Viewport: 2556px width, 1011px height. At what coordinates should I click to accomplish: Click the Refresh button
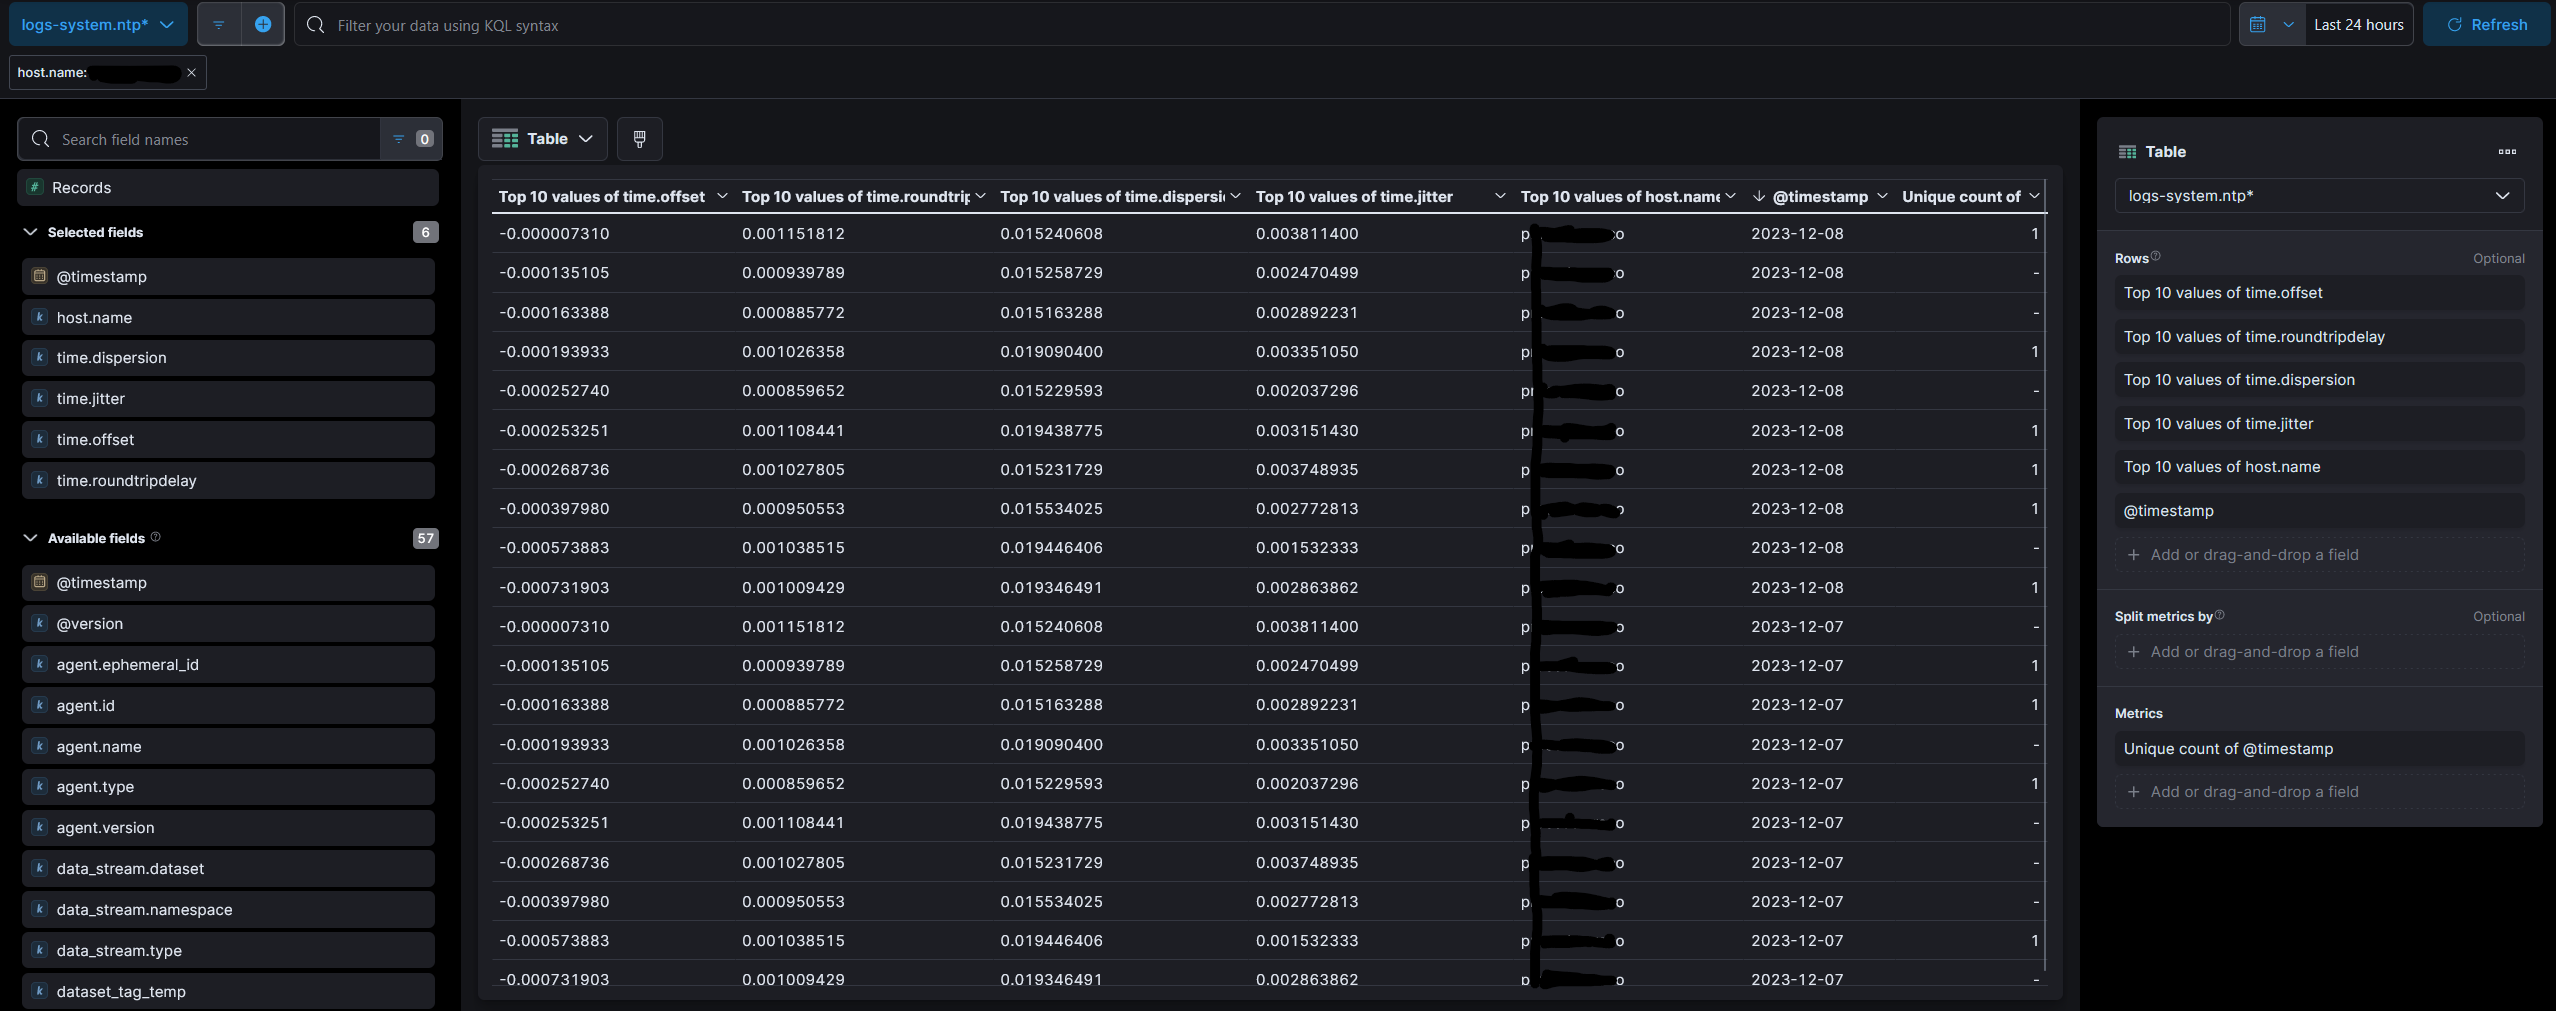point(2486,25)
